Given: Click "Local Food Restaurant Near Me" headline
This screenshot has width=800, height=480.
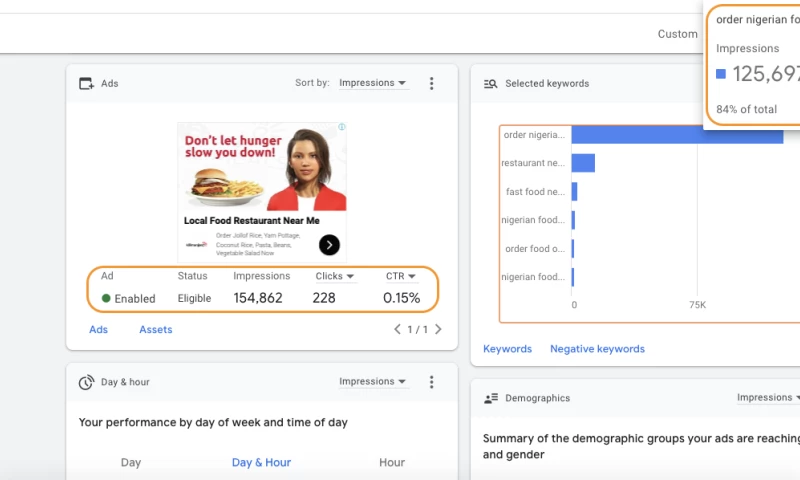Looking at the screenshot, I should tap(252, 220).
